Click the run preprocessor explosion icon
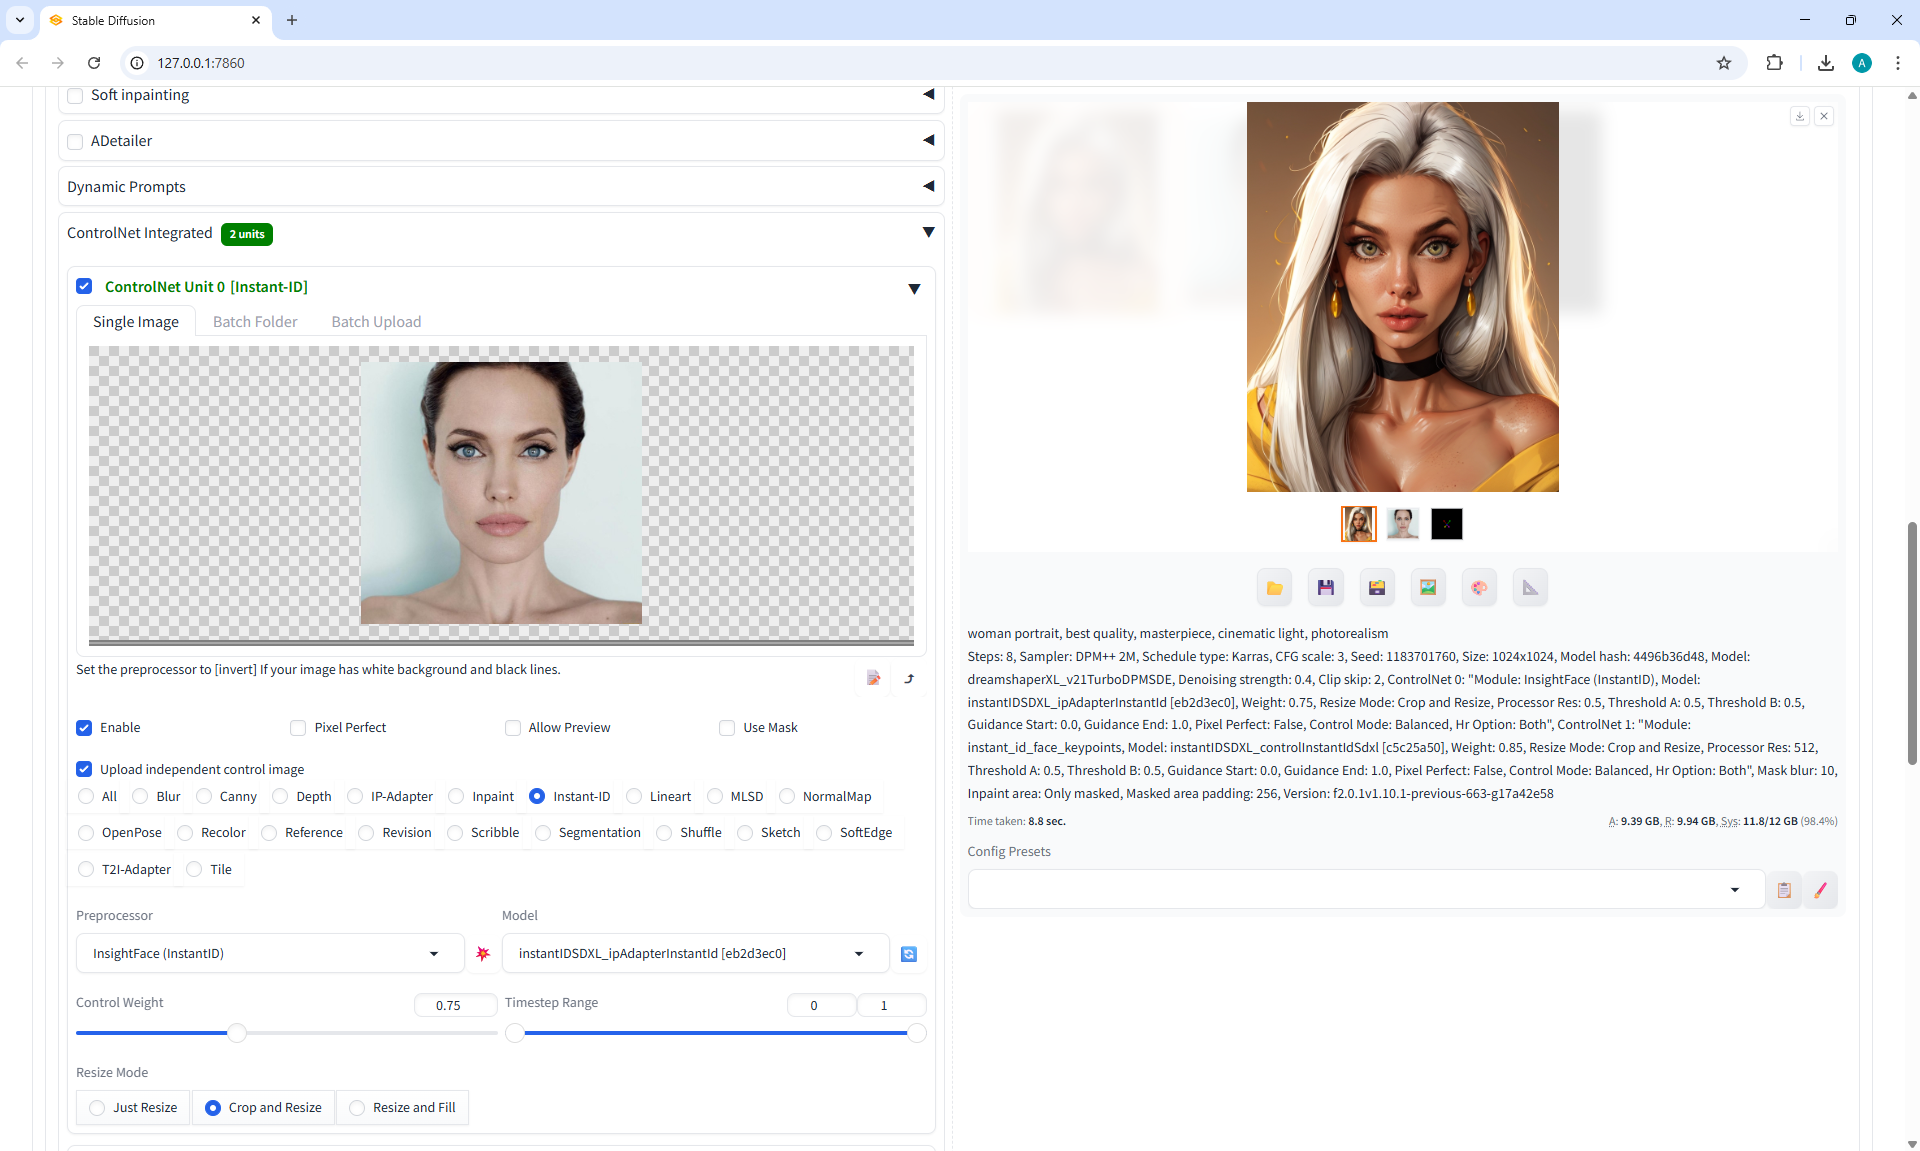This screenshot has height=1151, width=1920. click(x=483, y=954)
